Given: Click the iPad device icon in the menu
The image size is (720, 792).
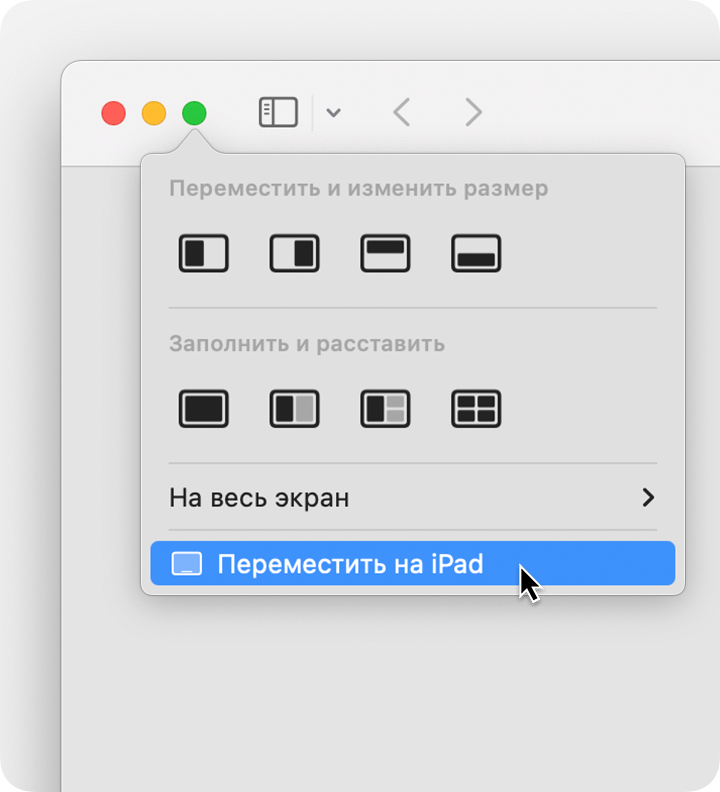Looking at the screenshot, I should point(186,564).
